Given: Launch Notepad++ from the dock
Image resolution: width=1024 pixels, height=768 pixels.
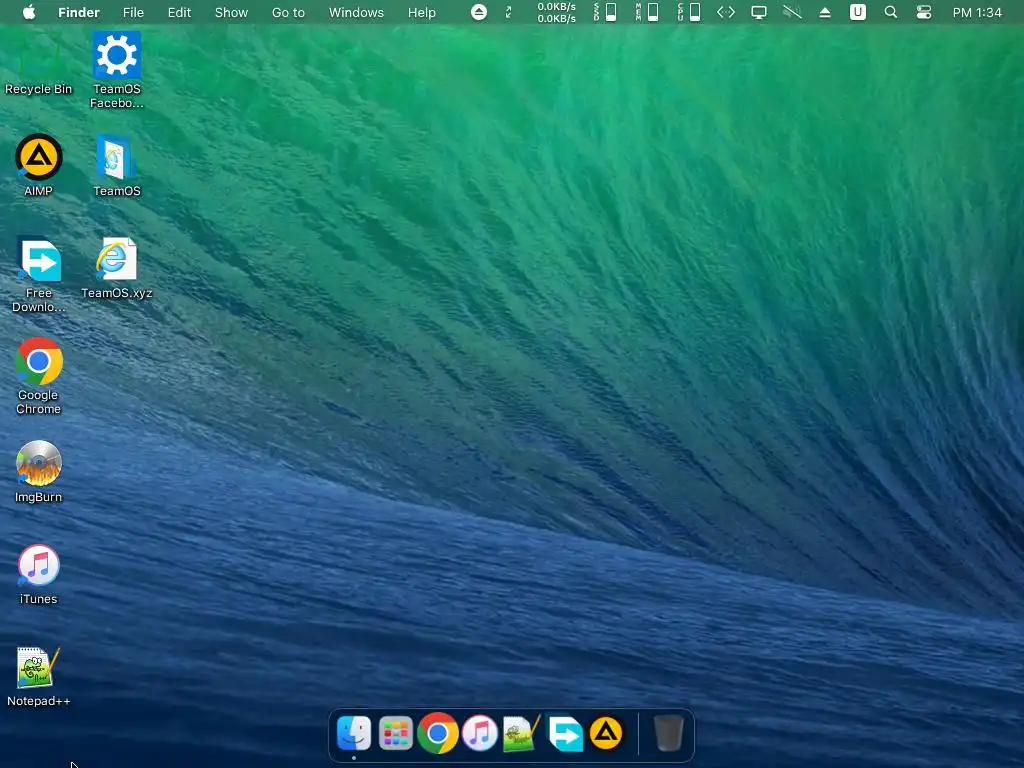Looking at the screenshot, I should tap(522, 733).
